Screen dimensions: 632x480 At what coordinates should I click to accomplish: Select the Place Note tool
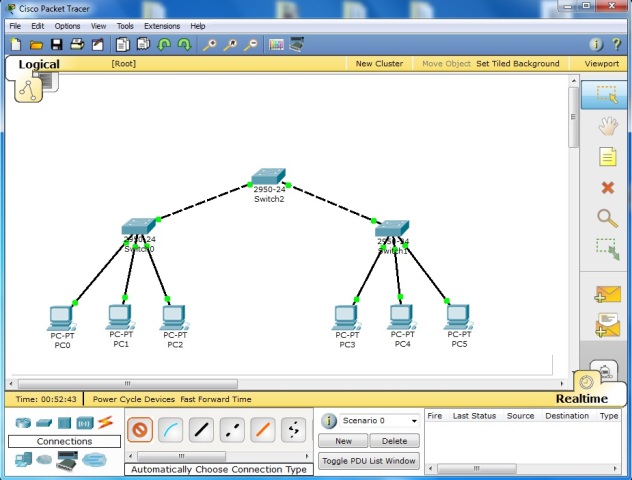click(x=606, y=156)
